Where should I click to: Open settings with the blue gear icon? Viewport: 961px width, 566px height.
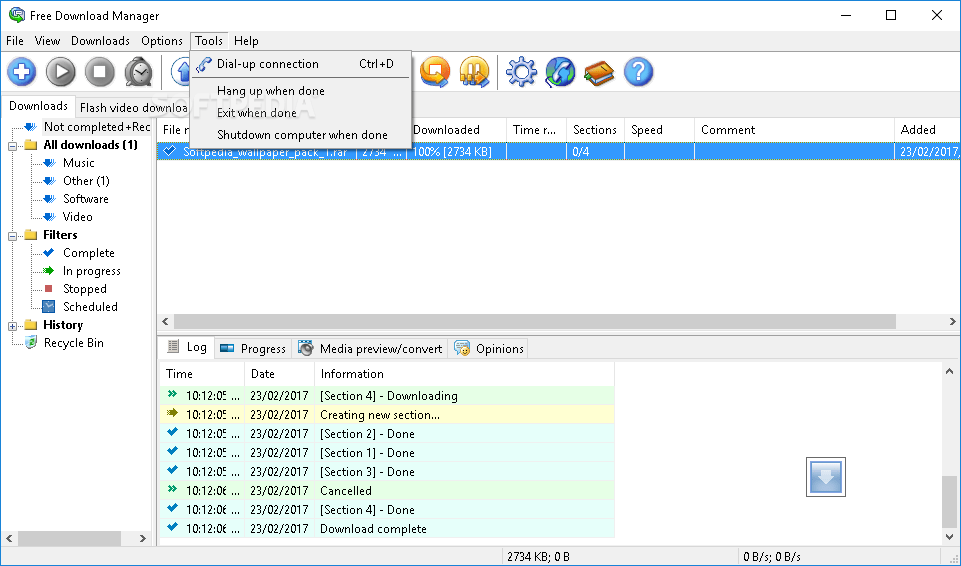[522, 72]
